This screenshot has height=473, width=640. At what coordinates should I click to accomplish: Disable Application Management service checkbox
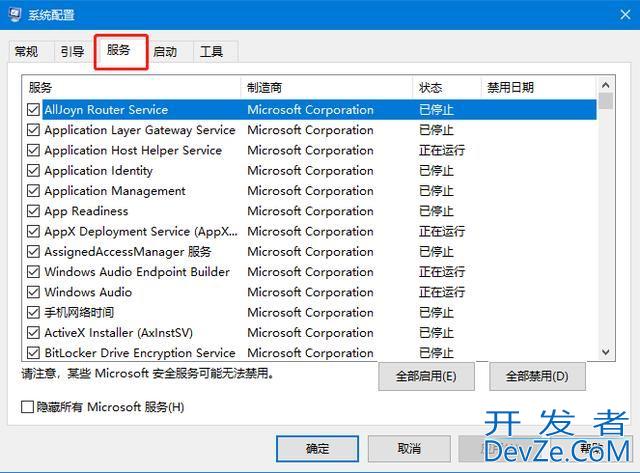click(33, 191)
